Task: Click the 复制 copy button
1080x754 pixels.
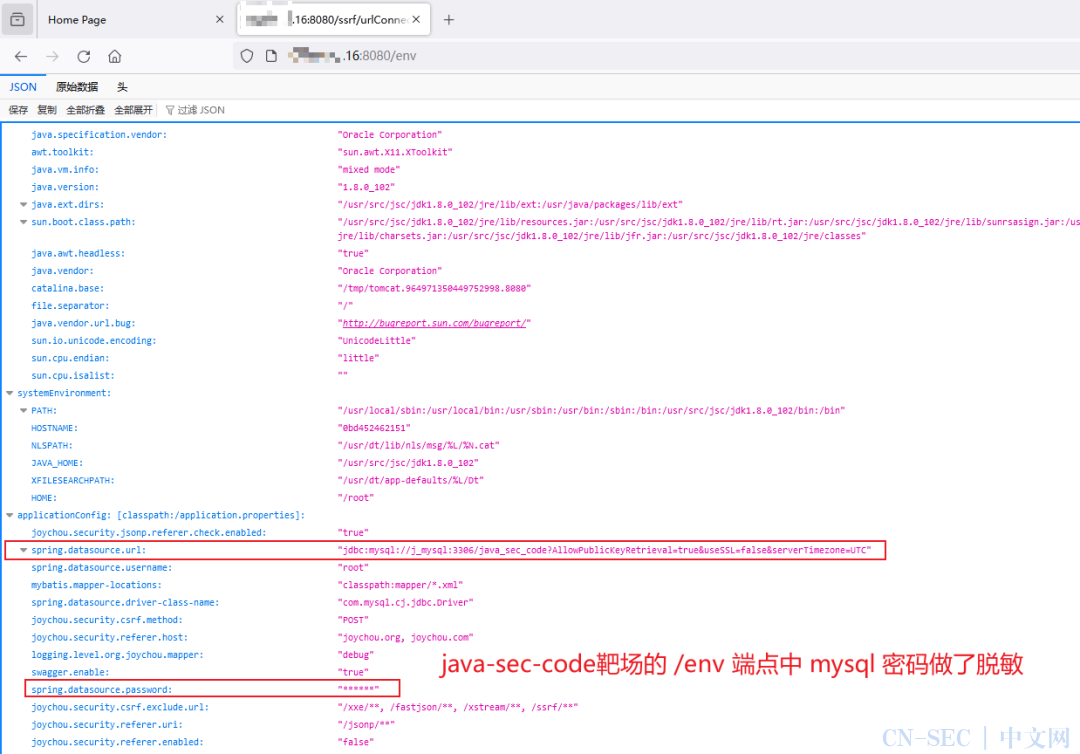Action: point(47,110)
